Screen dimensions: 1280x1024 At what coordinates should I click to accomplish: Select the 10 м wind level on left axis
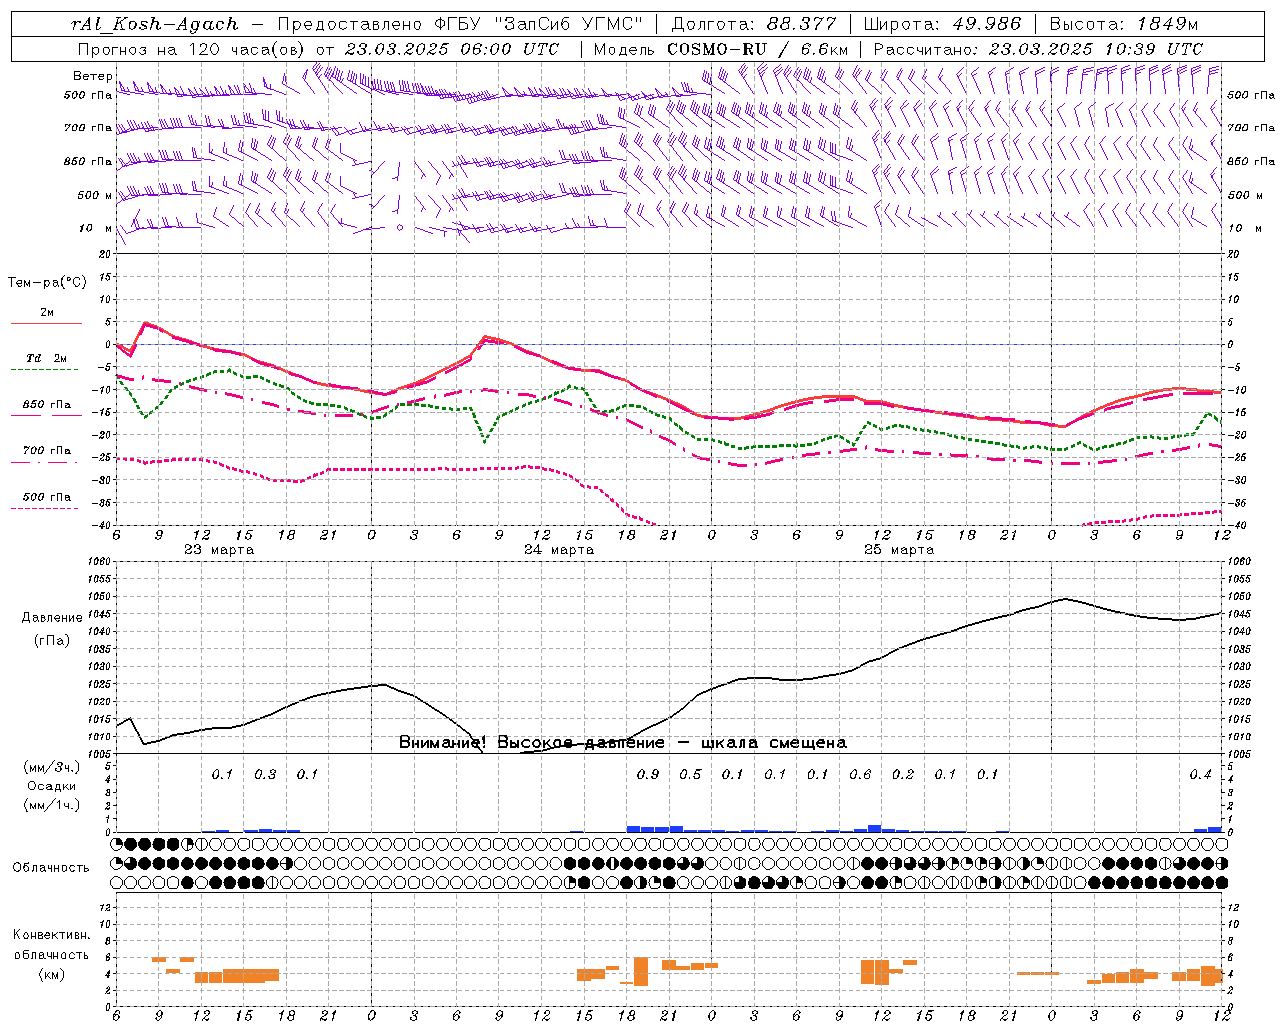coord(96,228)
